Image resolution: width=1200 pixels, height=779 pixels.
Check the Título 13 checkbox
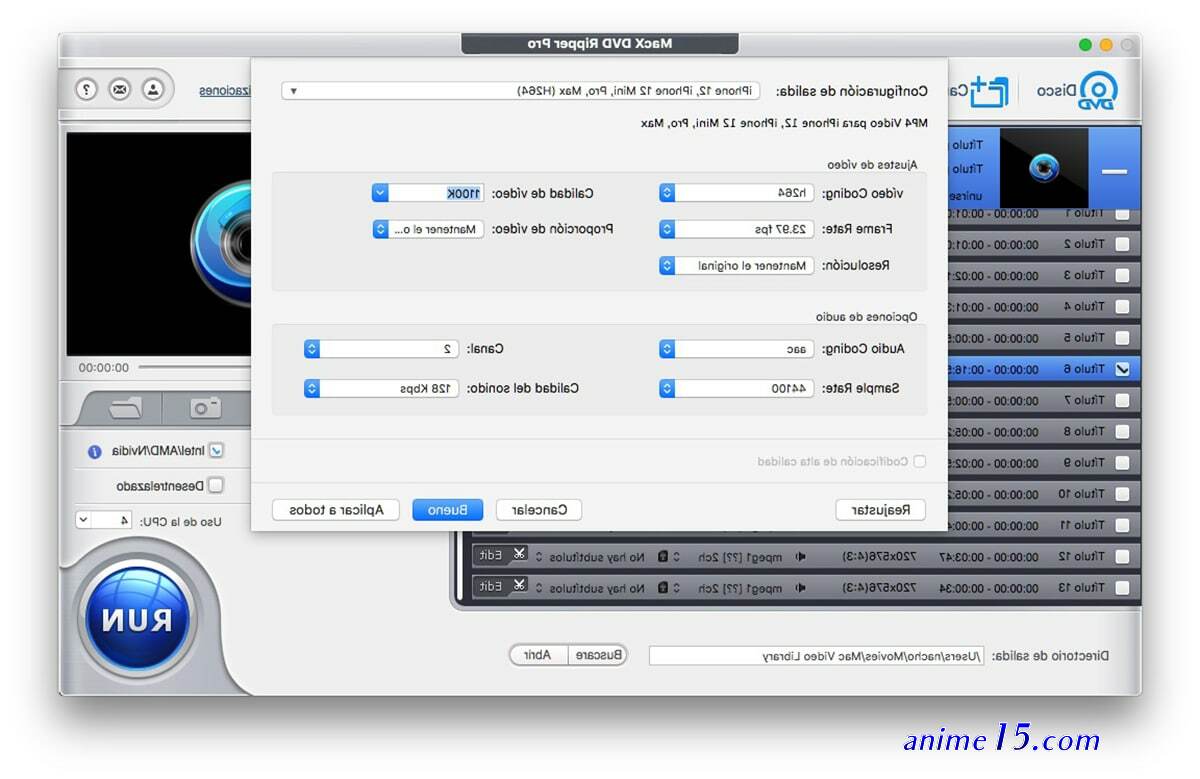(x=1122, y=587)
